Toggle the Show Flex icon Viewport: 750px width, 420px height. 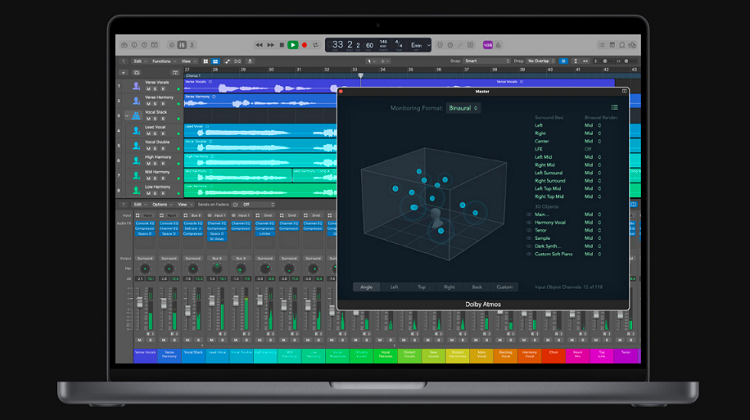click(238, 61)
